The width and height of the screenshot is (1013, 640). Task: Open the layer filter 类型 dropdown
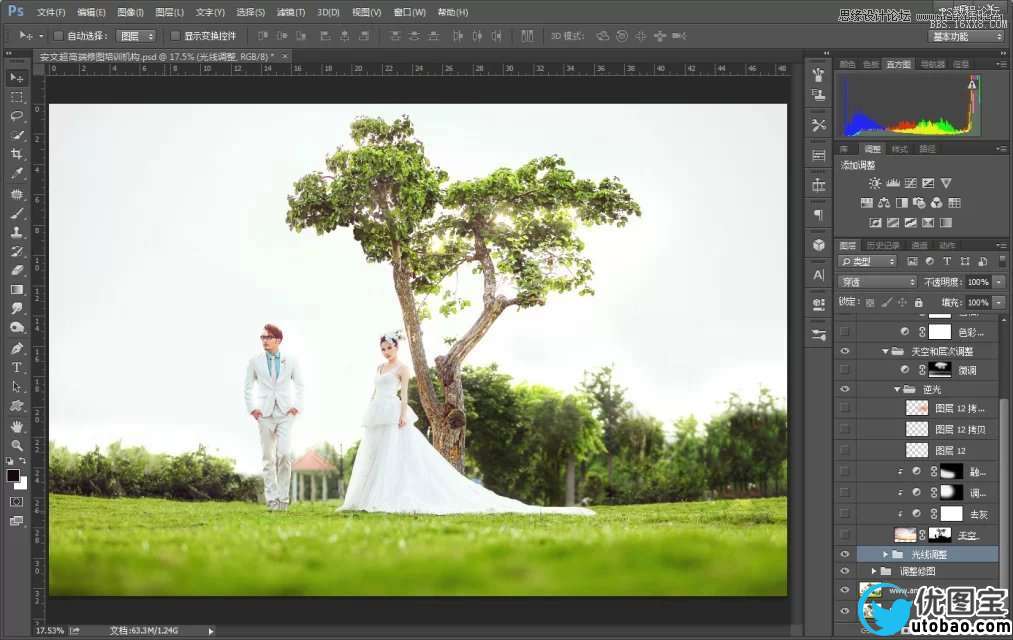pyautogui.click(x=868, y=262)
